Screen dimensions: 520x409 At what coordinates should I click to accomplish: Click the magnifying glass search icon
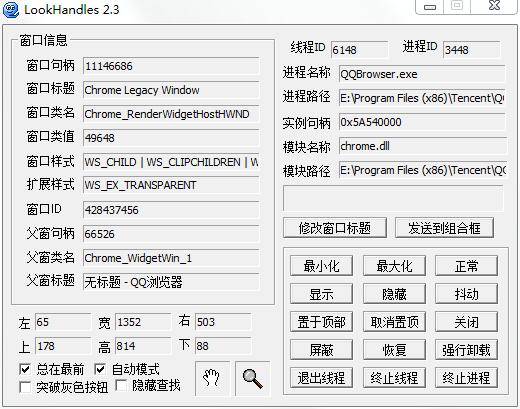(x=252, y=378)
